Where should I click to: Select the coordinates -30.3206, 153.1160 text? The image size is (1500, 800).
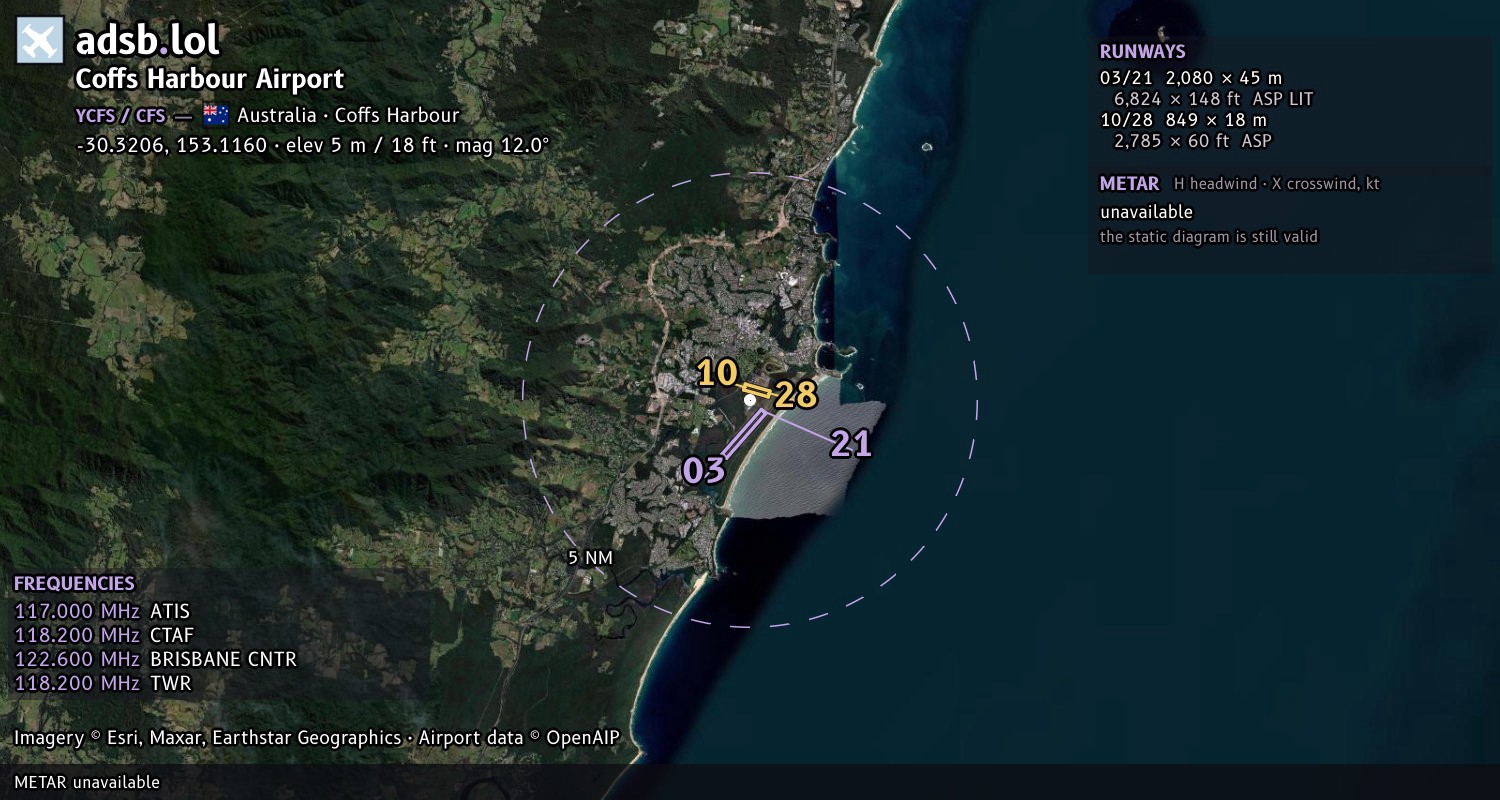[x=172, y=145]
